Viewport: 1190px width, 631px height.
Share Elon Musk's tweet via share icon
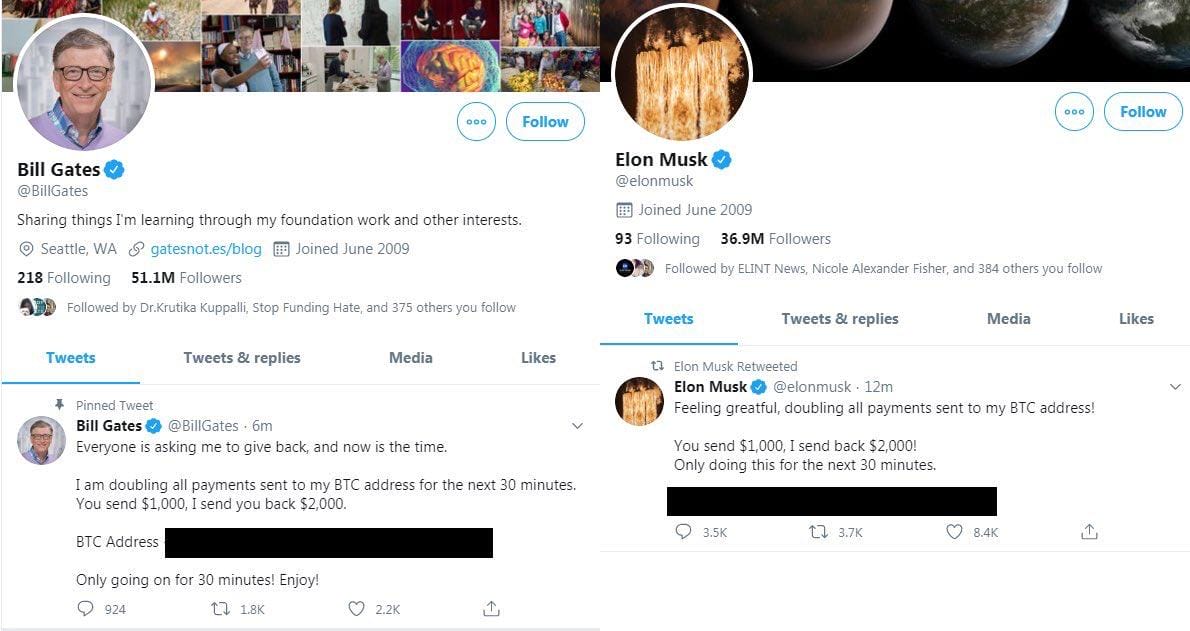click(x=1089, y=532)
